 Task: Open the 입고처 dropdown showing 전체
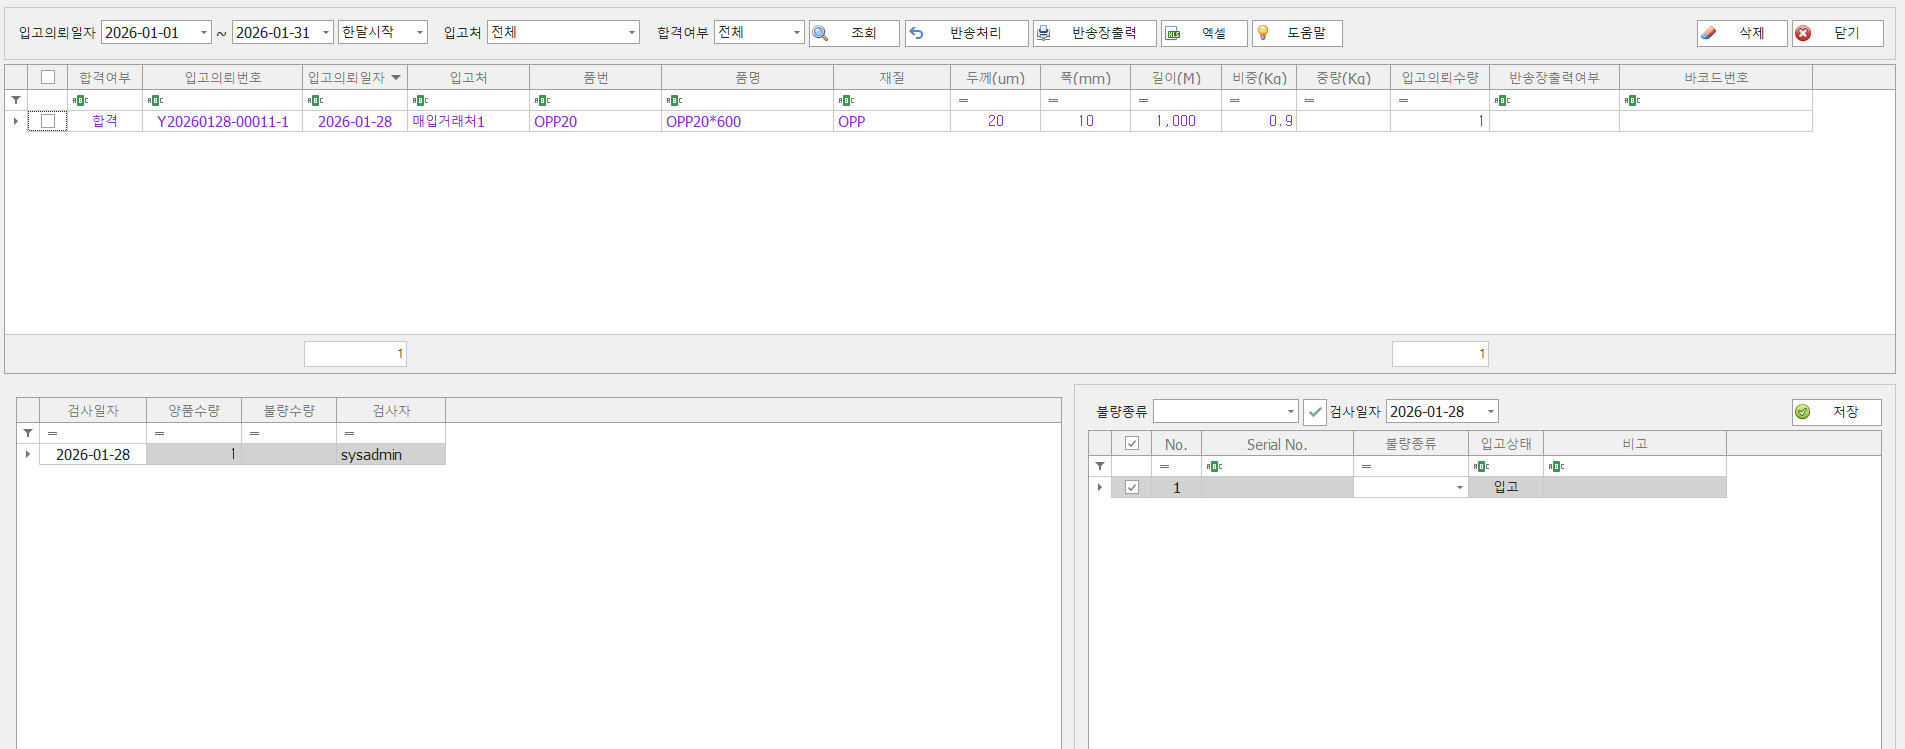pyautogui.click(x=631, y=33)
